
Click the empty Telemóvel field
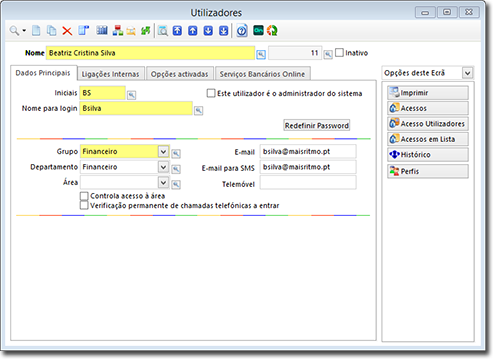308,183
